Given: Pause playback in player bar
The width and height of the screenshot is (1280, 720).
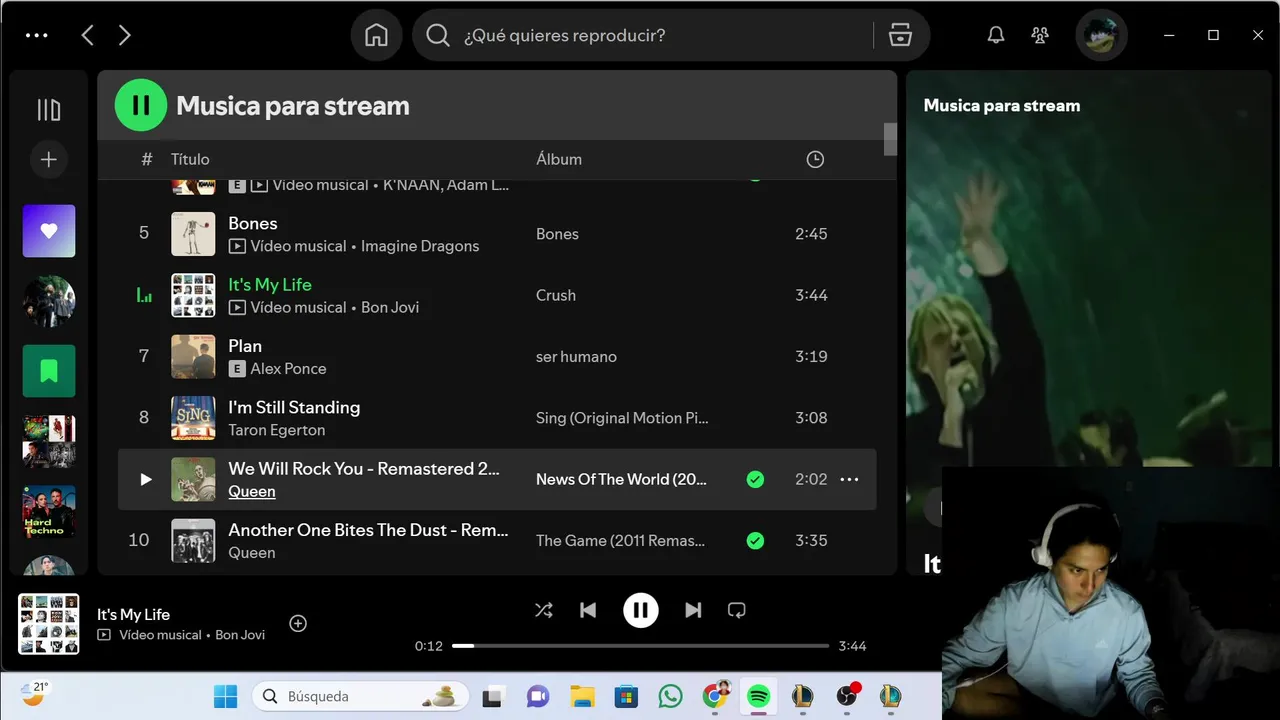Looking at the screenshot, I should (641, 610).
